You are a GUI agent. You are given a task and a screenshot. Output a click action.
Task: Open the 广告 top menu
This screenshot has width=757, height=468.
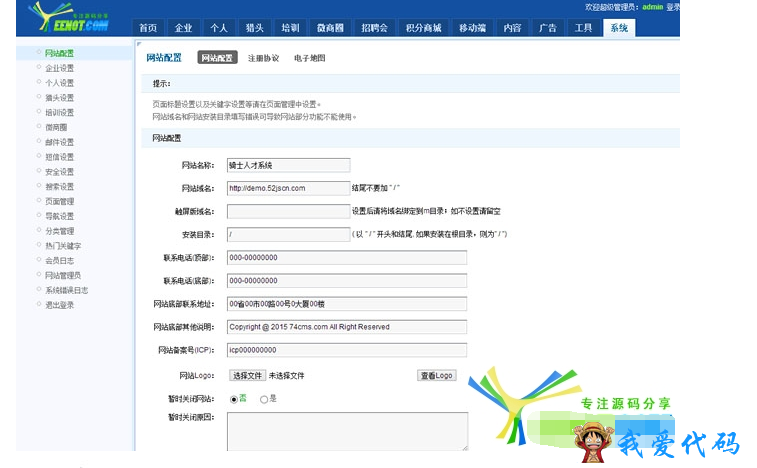pyautogui.click(x=547, y=28)
